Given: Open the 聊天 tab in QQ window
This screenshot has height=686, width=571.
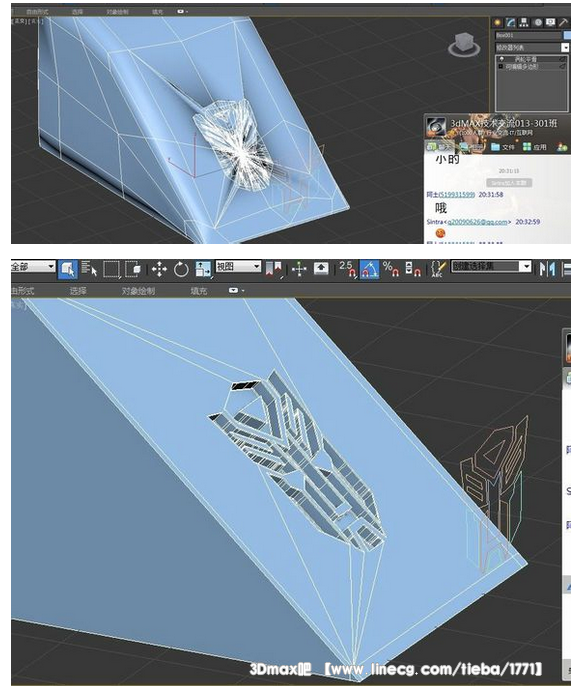Looking at the screenshot, I should (439, 147).
